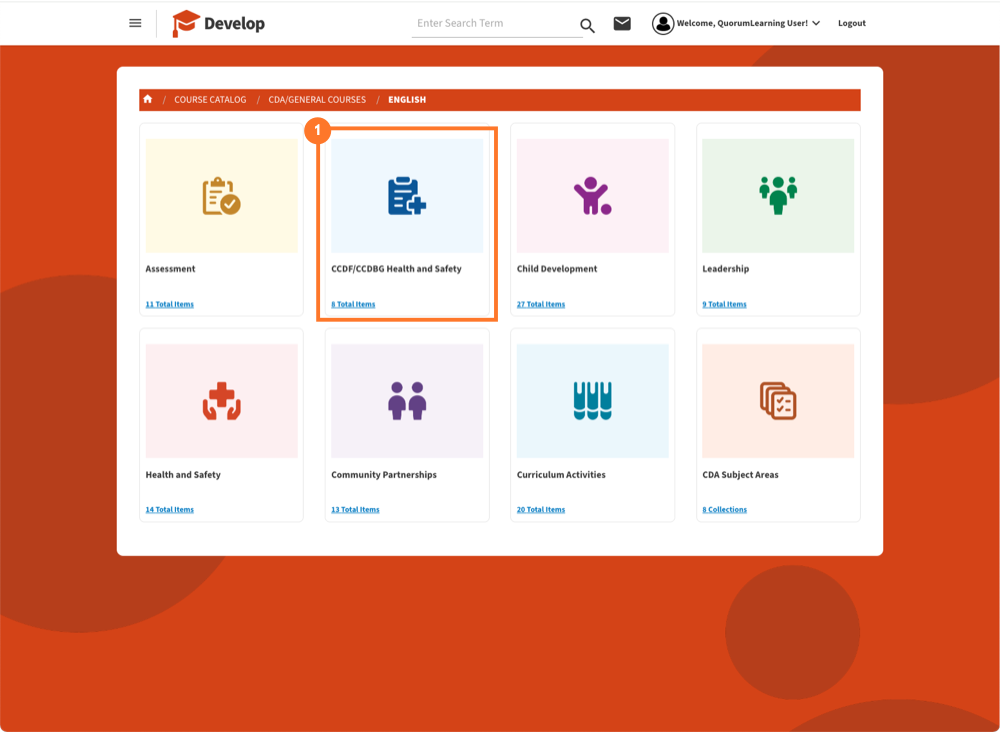This screenshot has height=732, width=1000.
Task: Open the messages envelope icon
Action: point(622,23)
